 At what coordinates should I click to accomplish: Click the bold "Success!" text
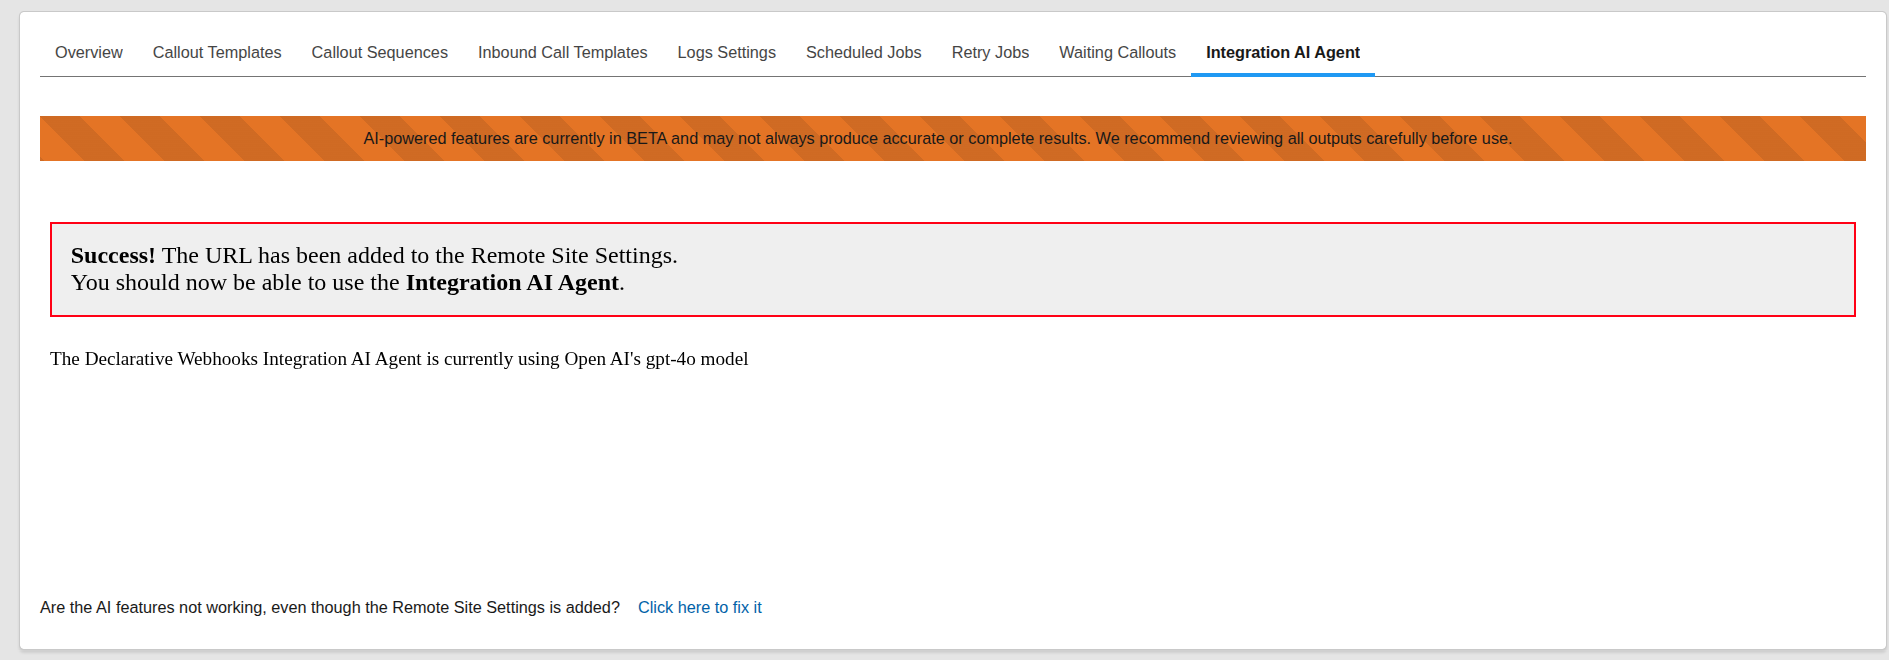[113, 256]
